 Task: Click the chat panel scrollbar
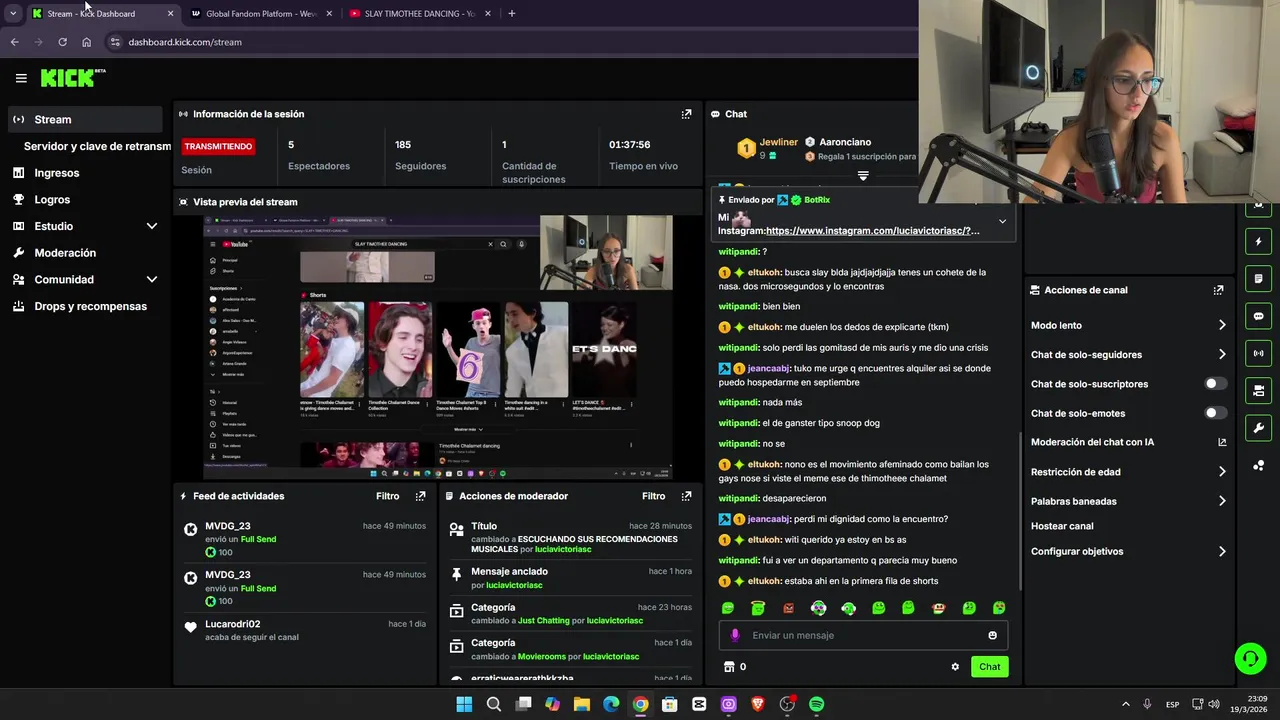[1020, 510]
